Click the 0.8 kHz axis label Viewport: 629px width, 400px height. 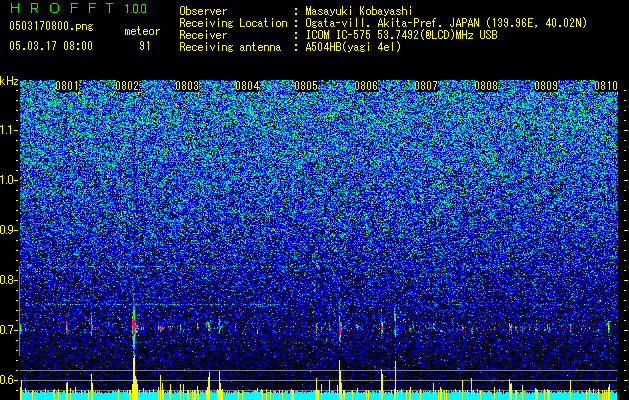[x=8, y=280]
